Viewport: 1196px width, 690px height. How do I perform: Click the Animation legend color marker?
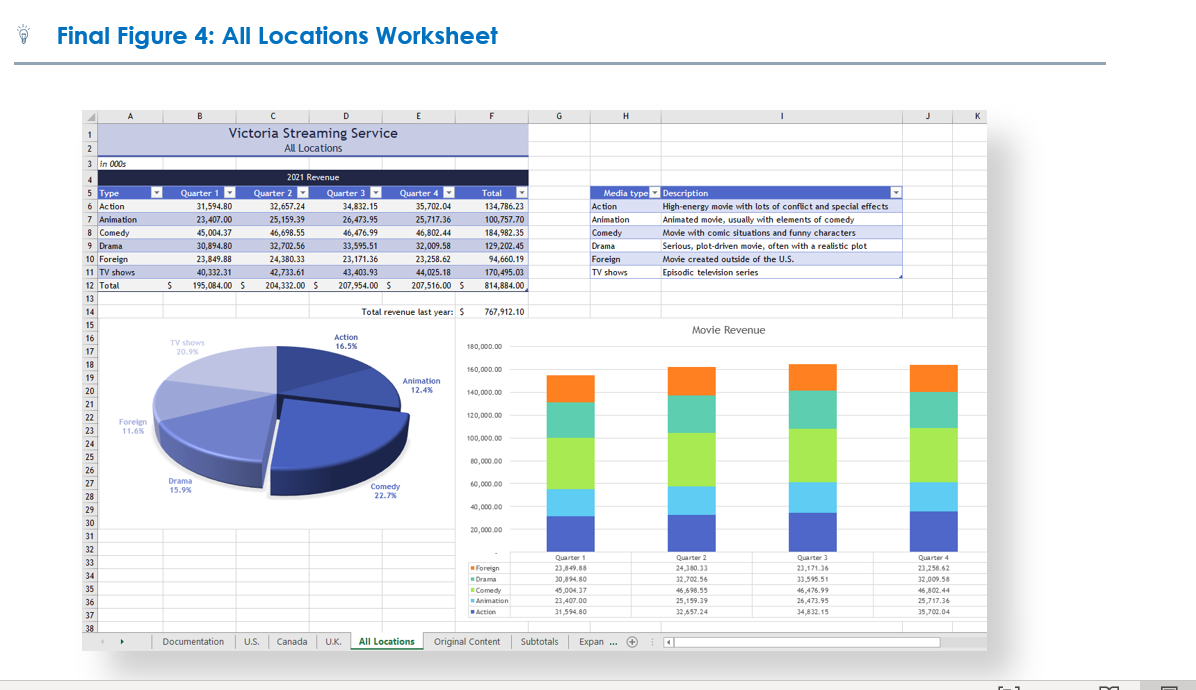click(473, 601)
